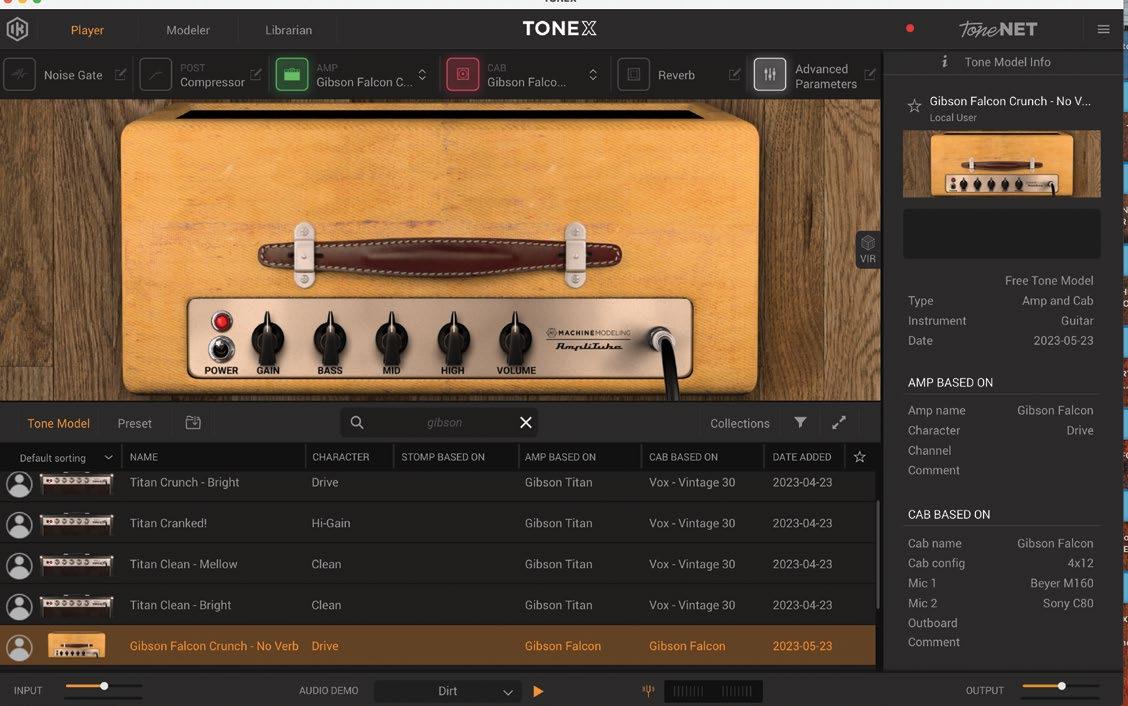Click the Advanced Parameters sliders icon
The height and width of the screenshot is (706, 1128).
tap(769, 75)
